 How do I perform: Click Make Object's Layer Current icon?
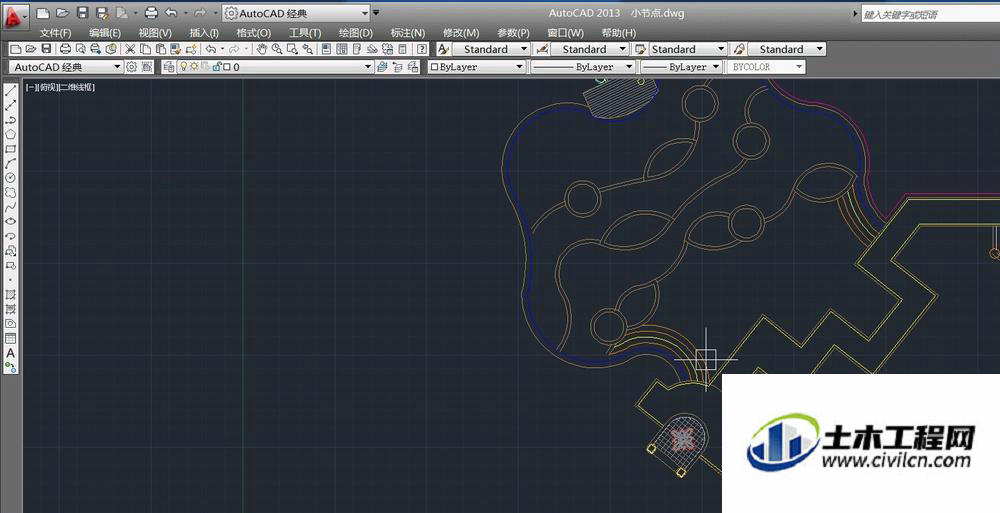point(382,66)
